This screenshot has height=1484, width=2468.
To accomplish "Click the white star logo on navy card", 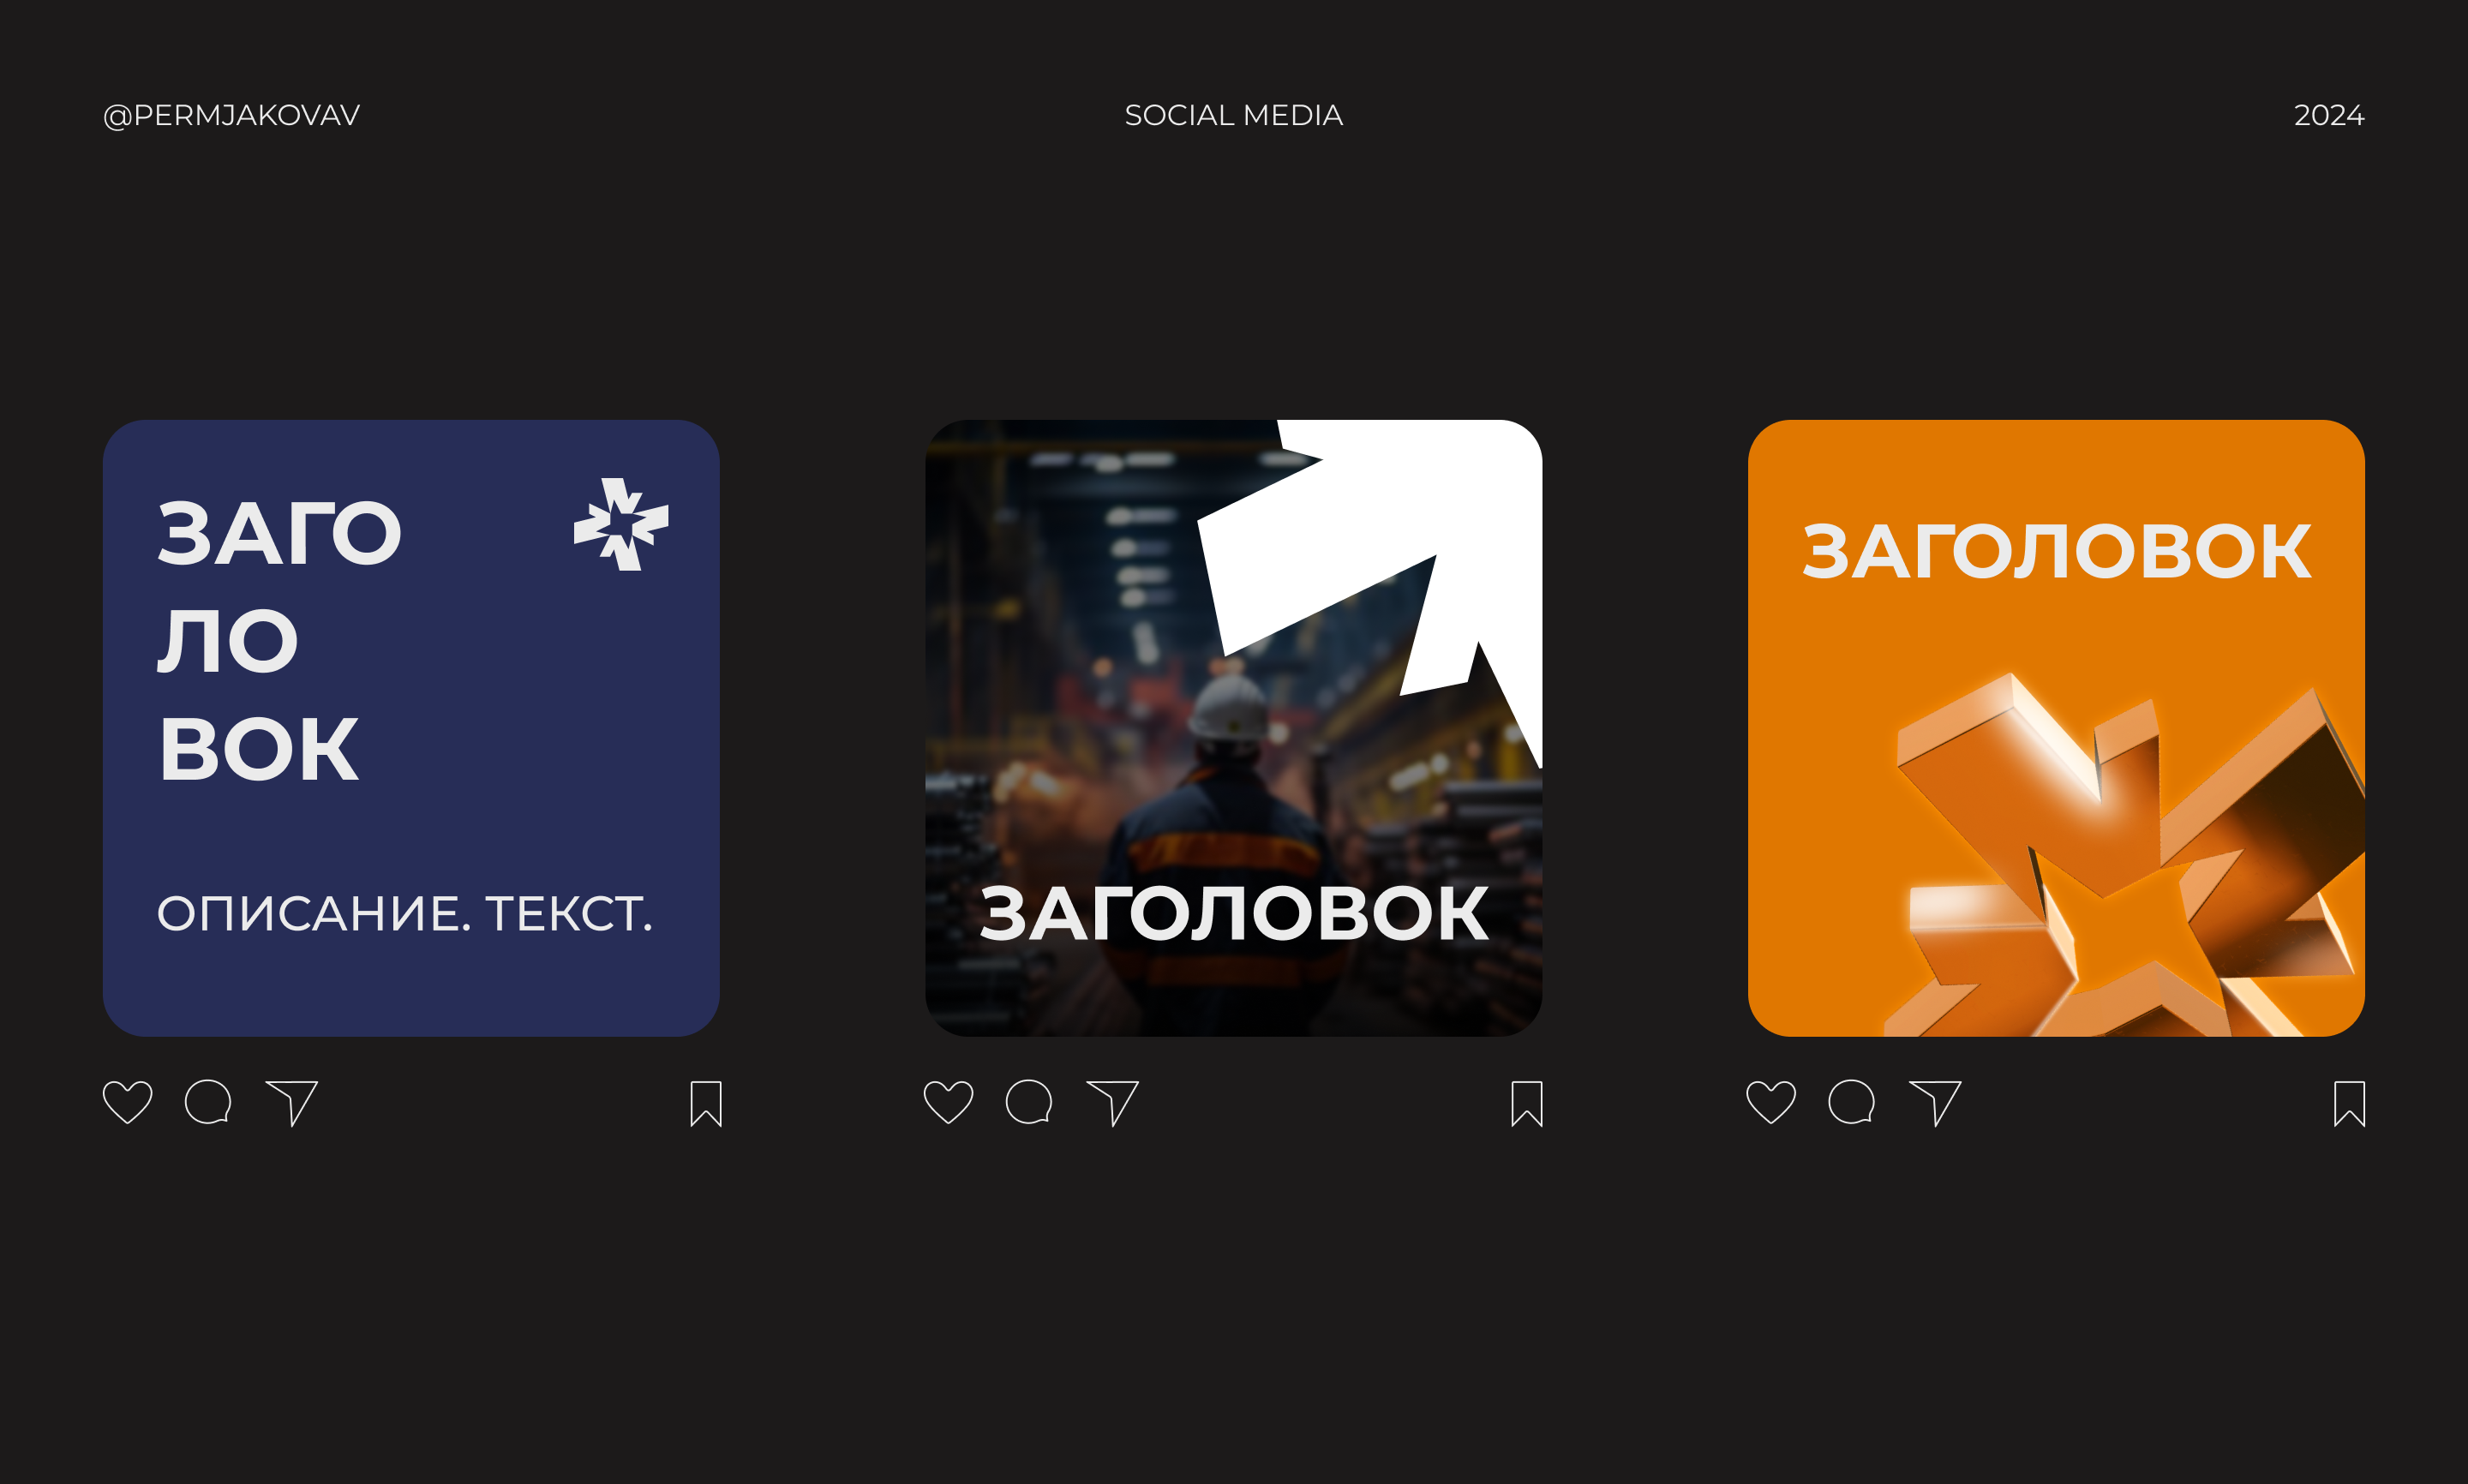I will tap(621, 524).
